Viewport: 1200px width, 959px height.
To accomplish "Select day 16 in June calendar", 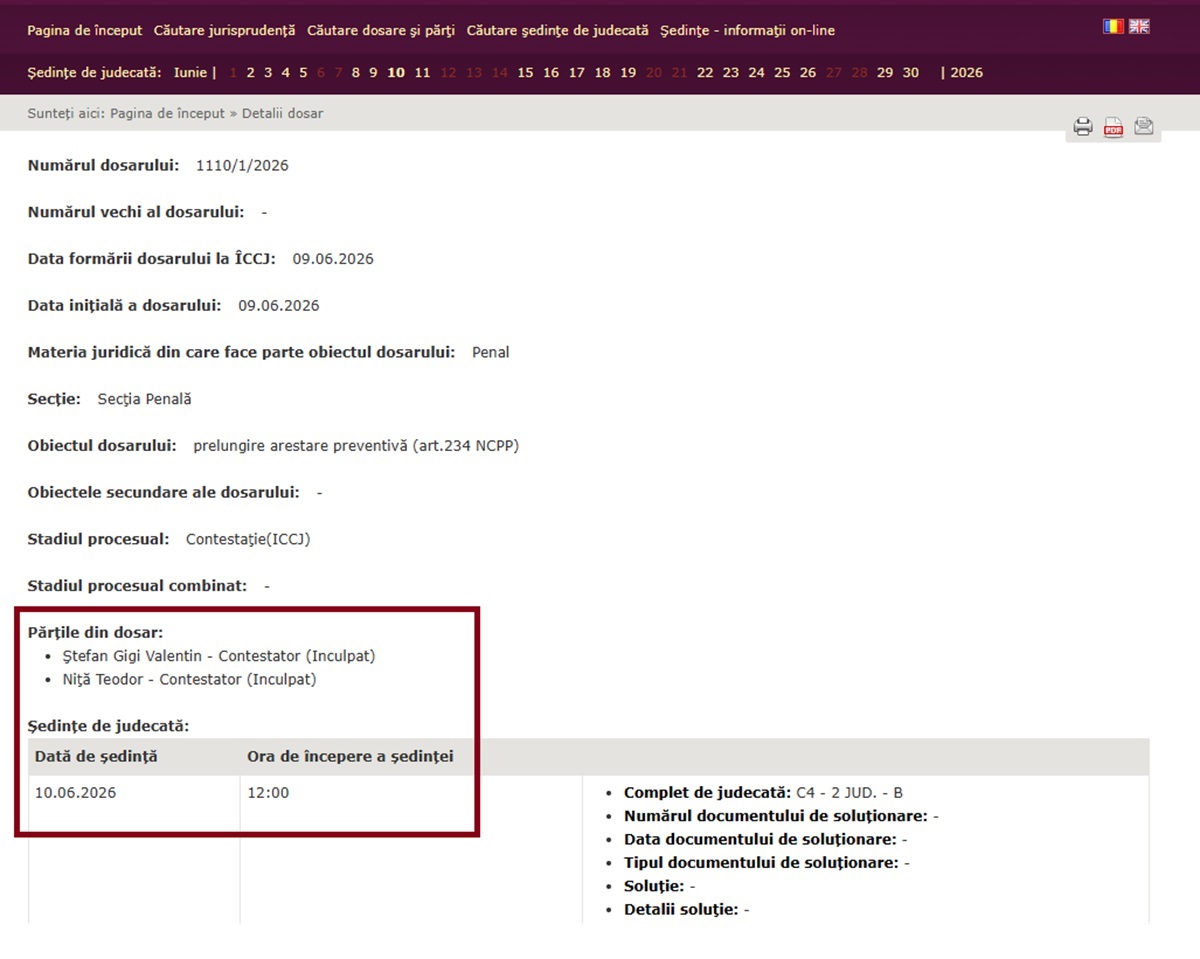I will coord(551,73).
